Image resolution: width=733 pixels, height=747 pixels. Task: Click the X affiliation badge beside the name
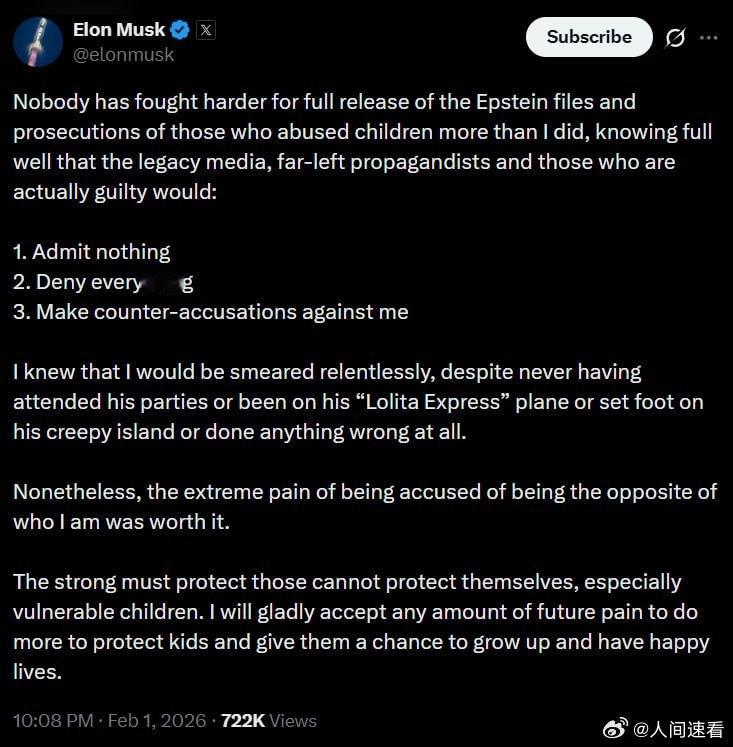pyautogui.click(x=205, y=30)
